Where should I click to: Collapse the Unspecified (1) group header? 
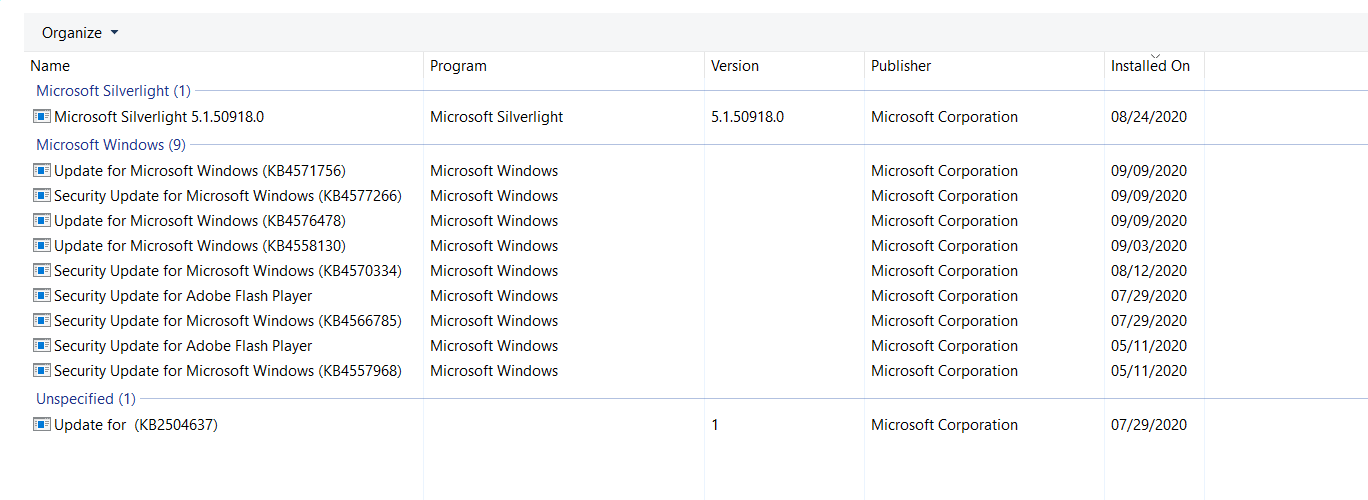[86, 399]
